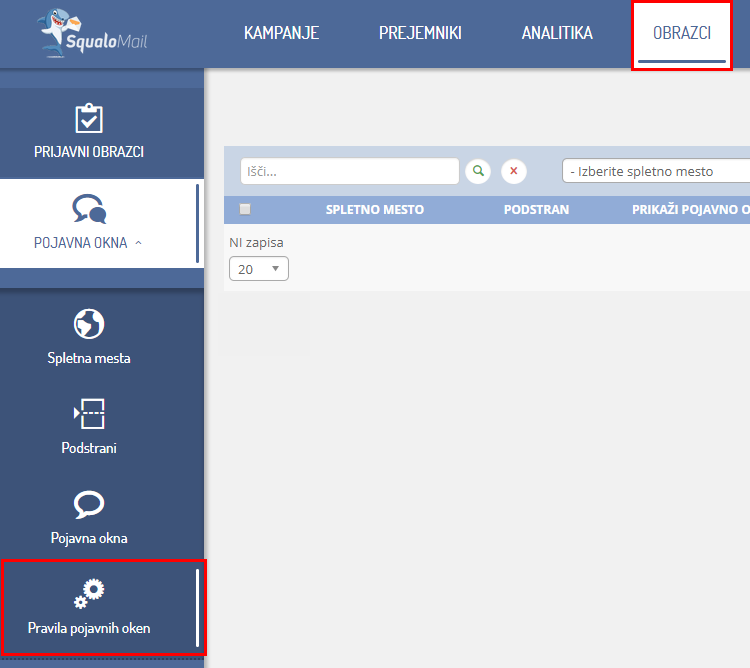Select the Obrazci tab
The height and width of the screenshot is (668, 750).
click(682, 33)
